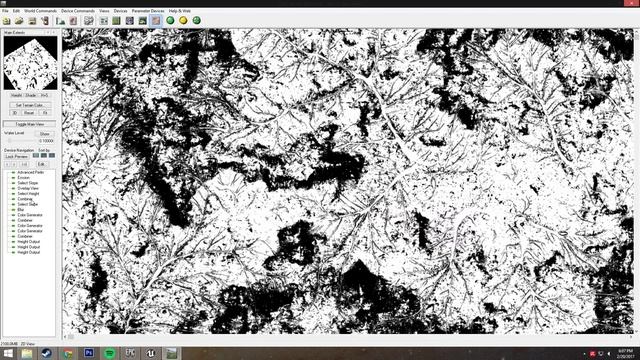Click Set Terrain Color button
The height and width of the screenshot is (360, 640).
pos(29,105)
